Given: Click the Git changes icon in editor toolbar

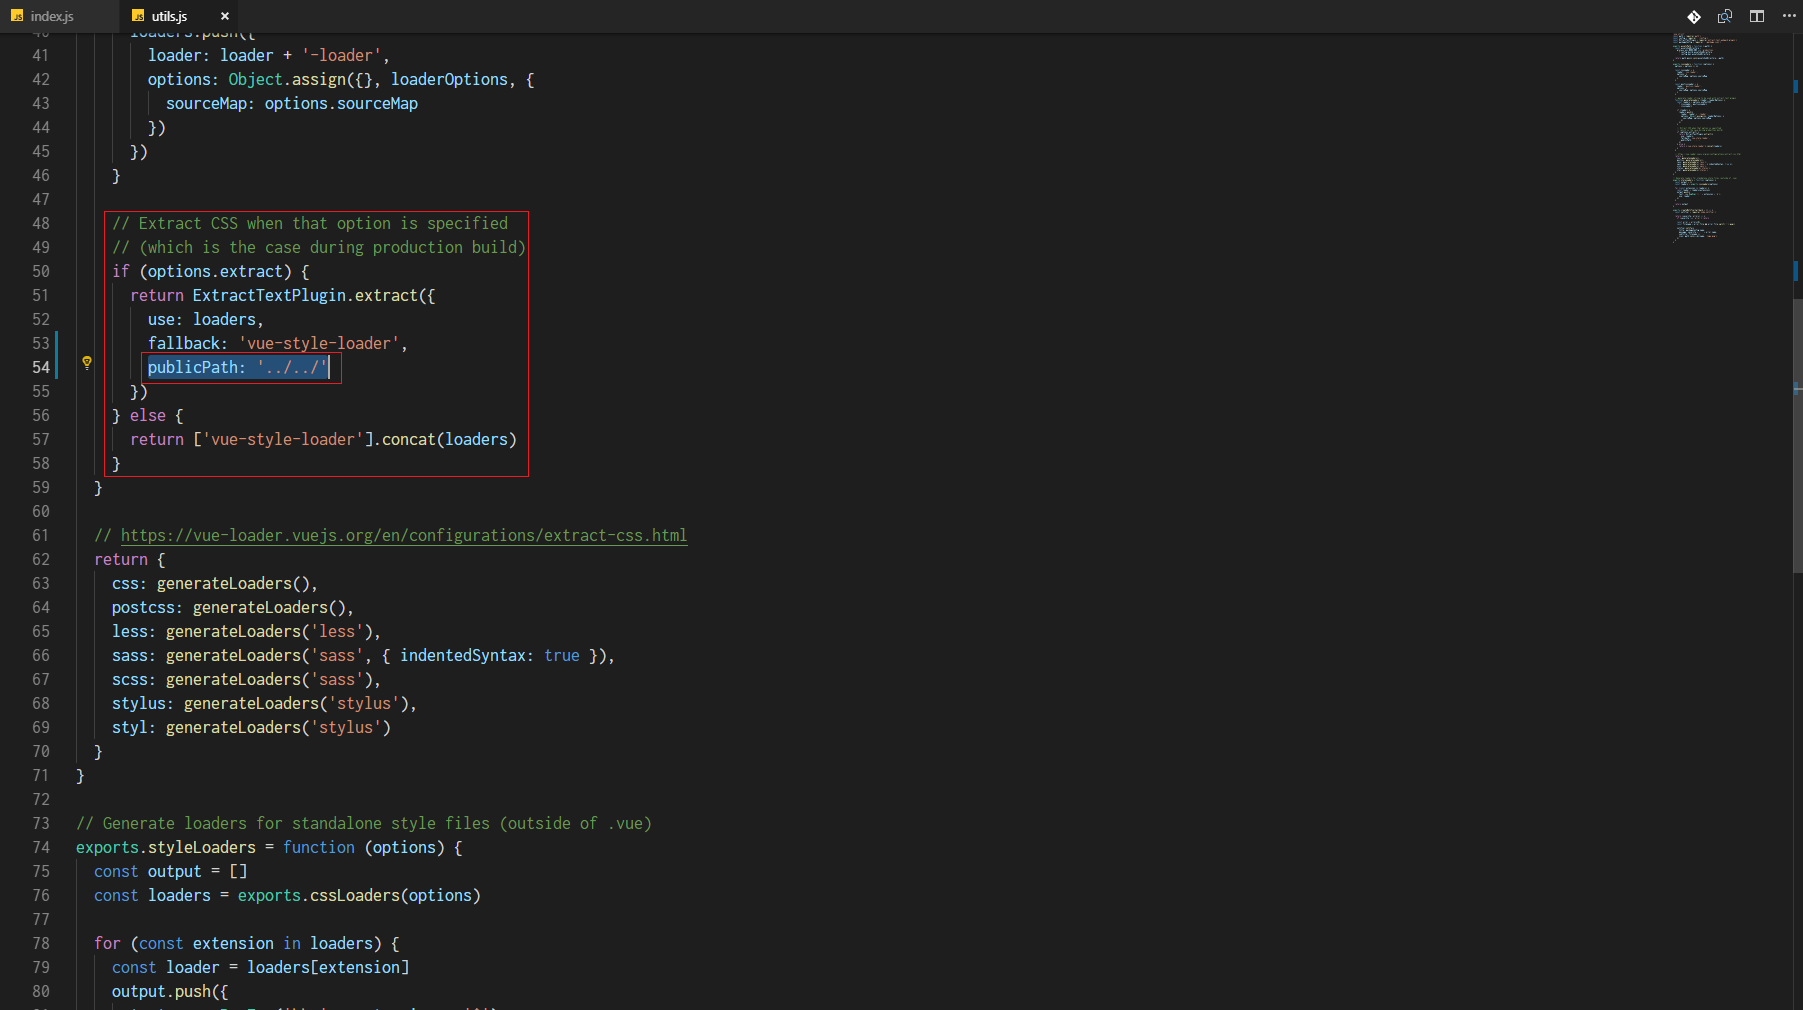Looking at the screenshot, I should [x=1694, y=16].
